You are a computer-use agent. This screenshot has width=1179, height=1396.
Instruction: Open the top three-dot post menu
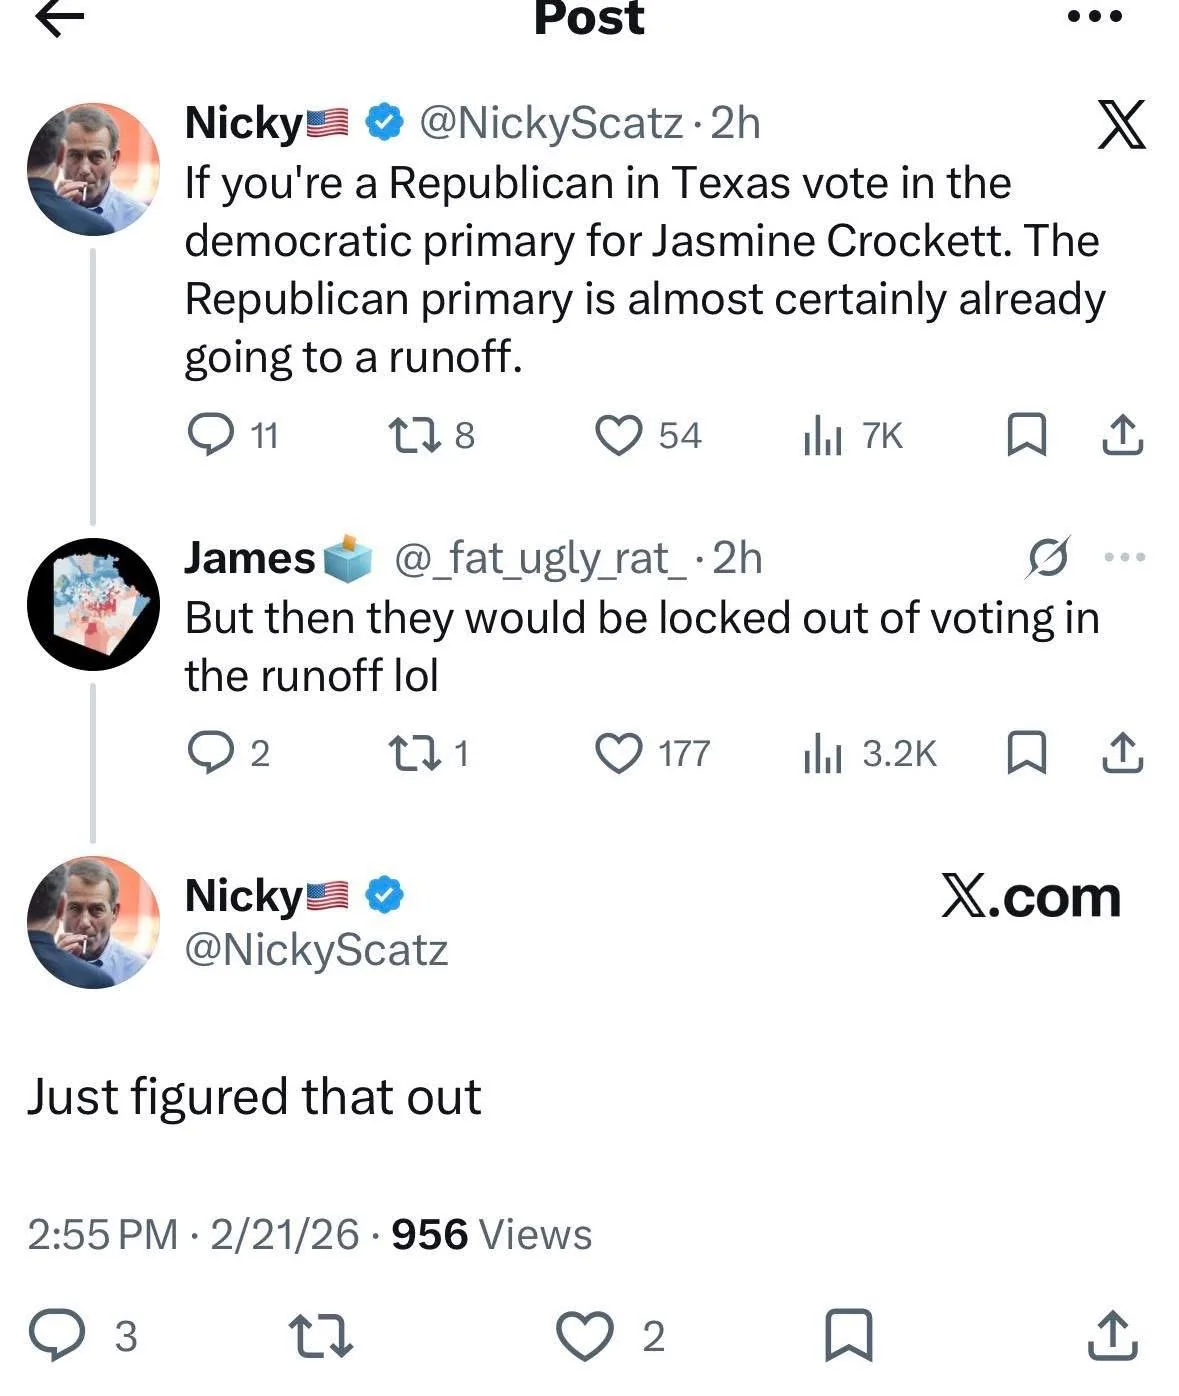click(x=1095, y=17)
